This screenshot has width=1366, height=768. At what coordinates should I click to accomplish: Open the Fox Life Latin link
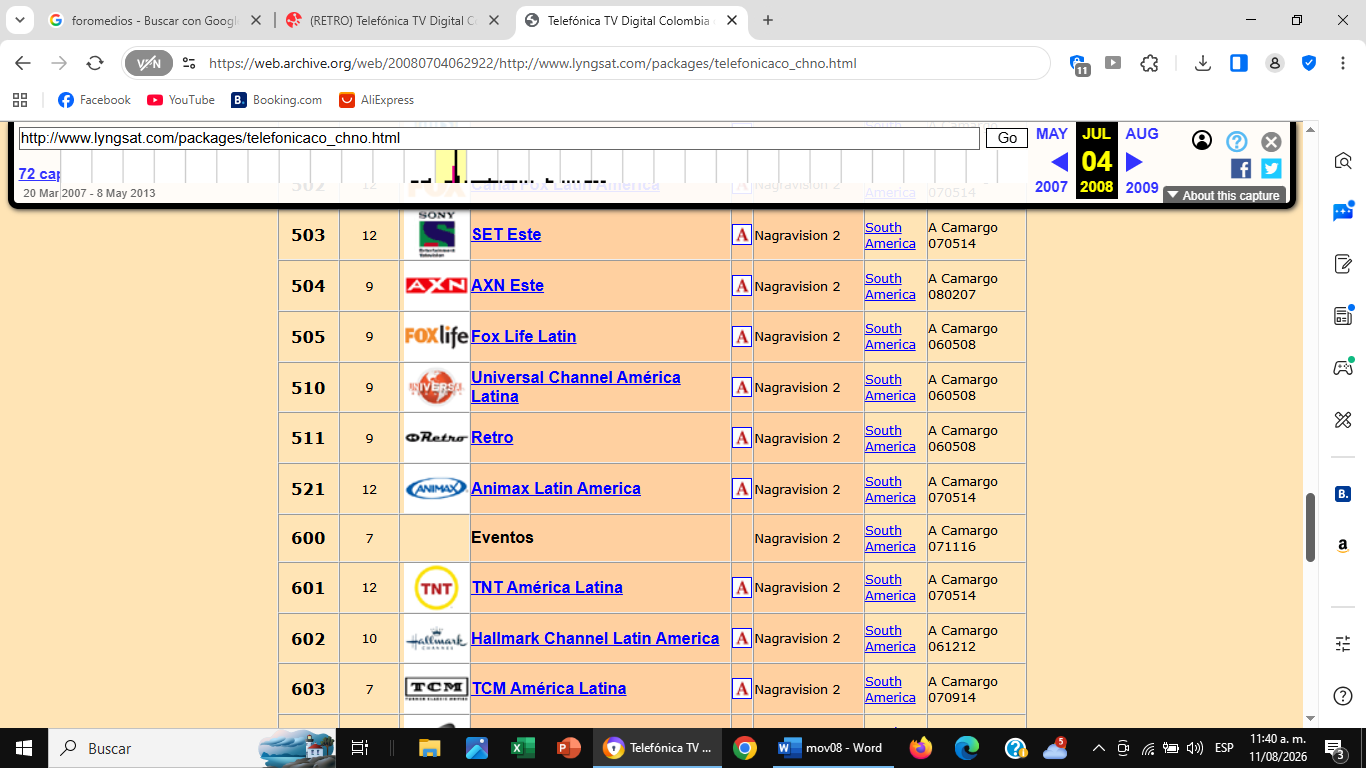point(523,336)
